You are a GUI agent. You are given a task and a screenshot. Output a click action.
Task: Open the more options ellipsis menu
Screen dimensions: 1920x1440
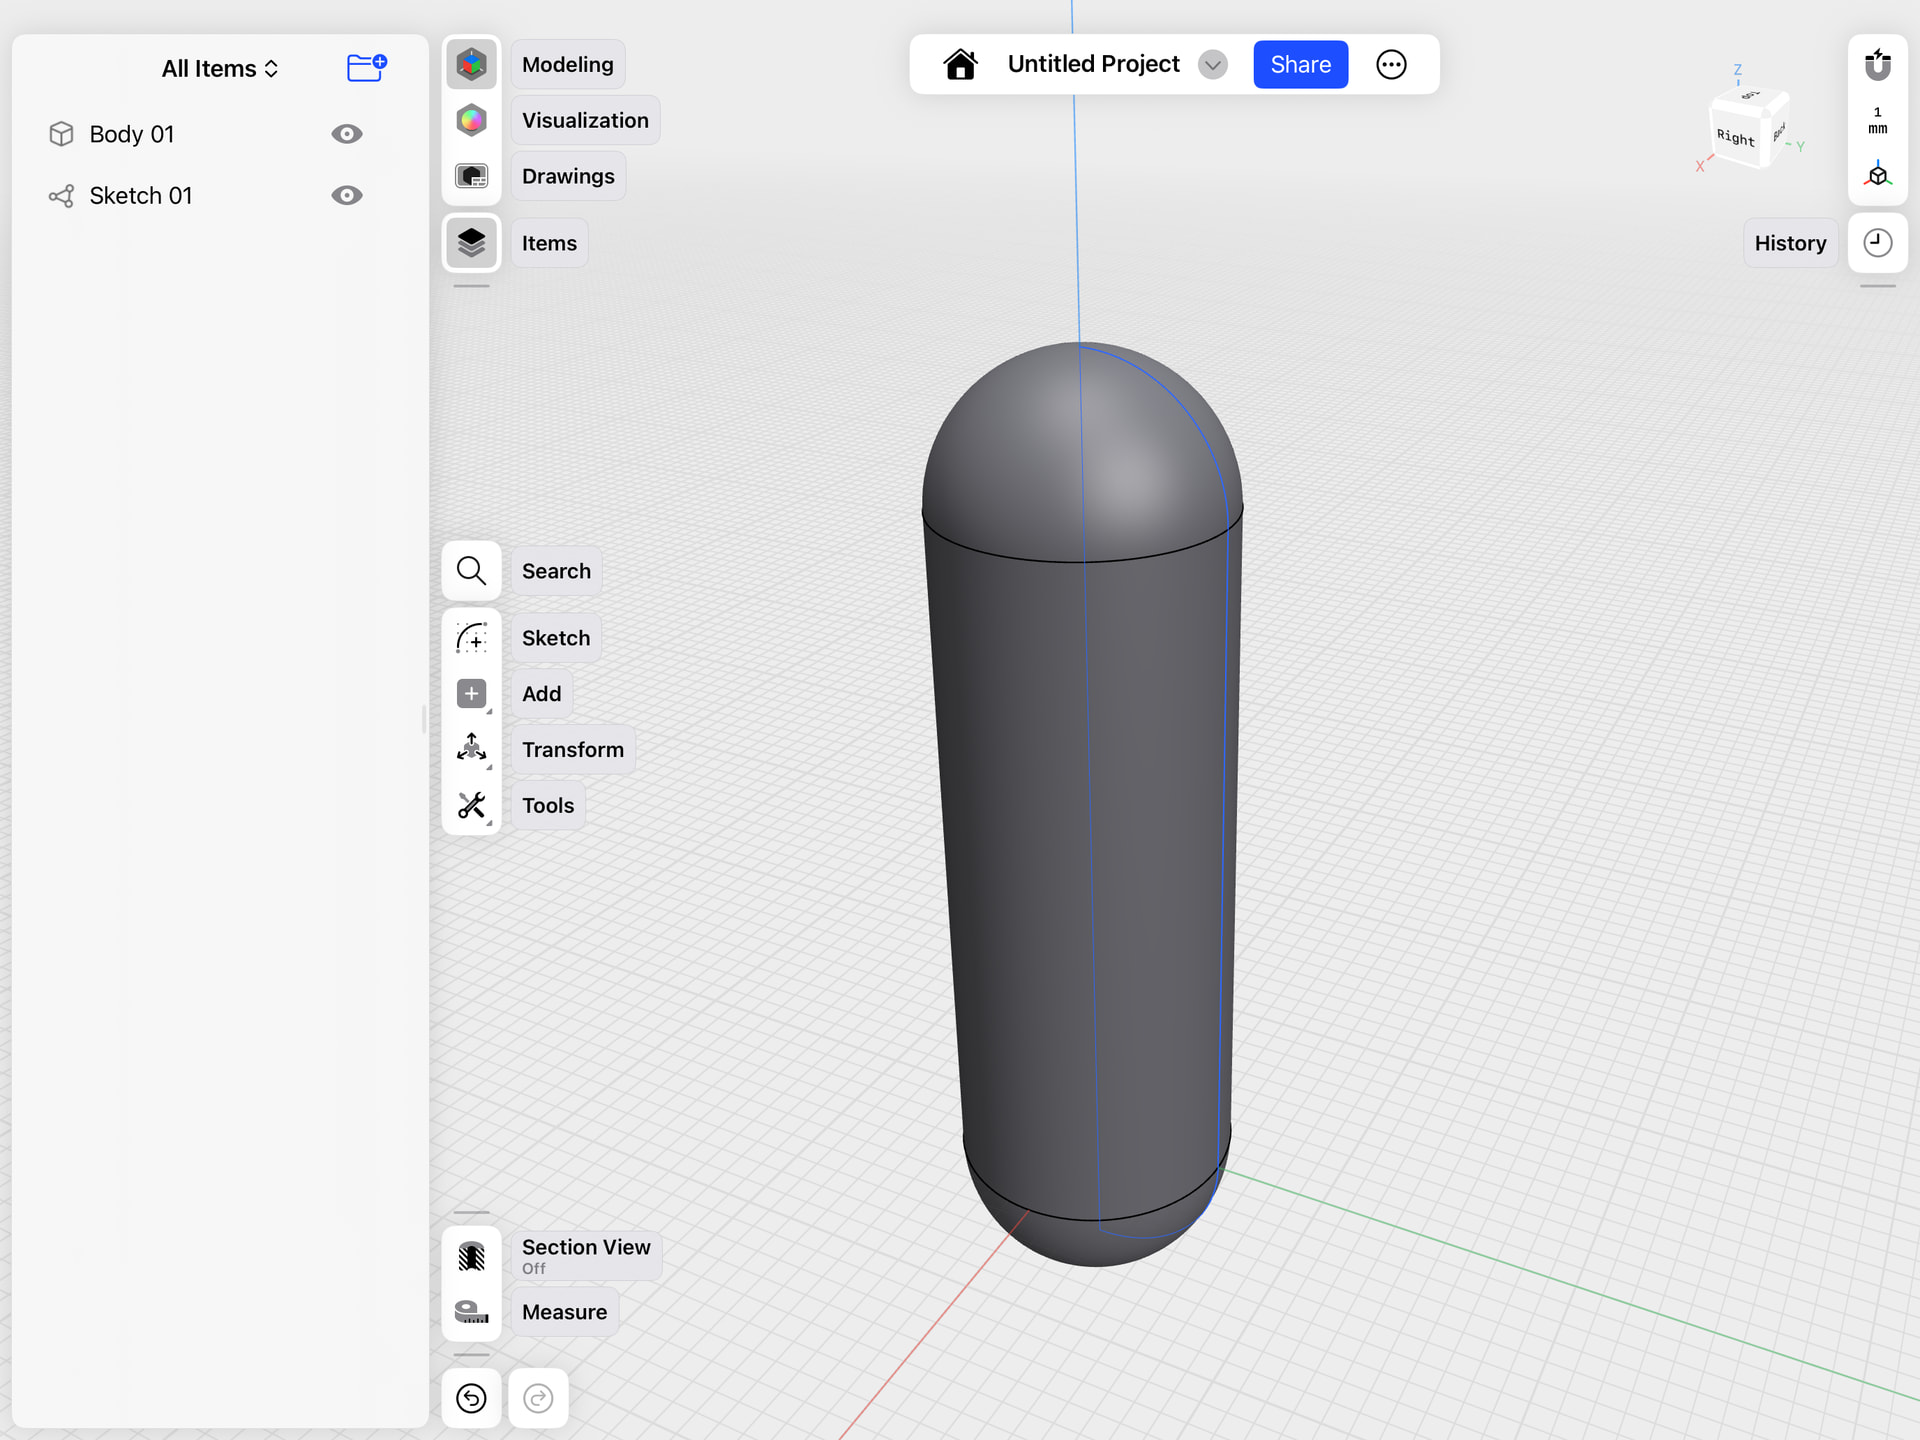1391,65
